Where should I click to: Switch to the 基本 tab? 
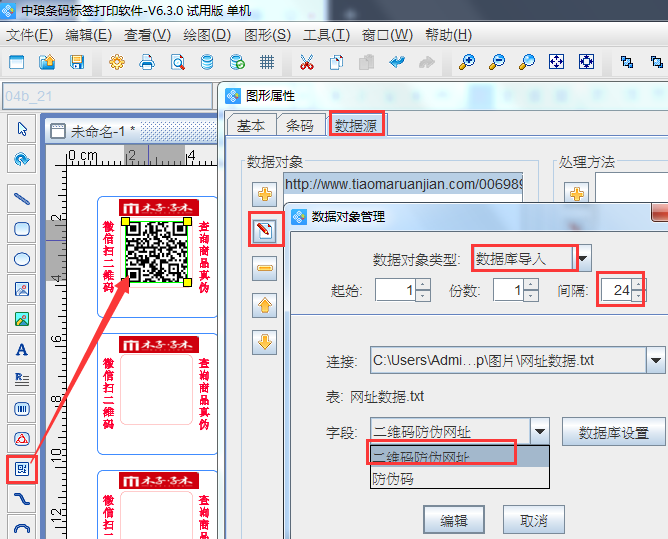251,126
